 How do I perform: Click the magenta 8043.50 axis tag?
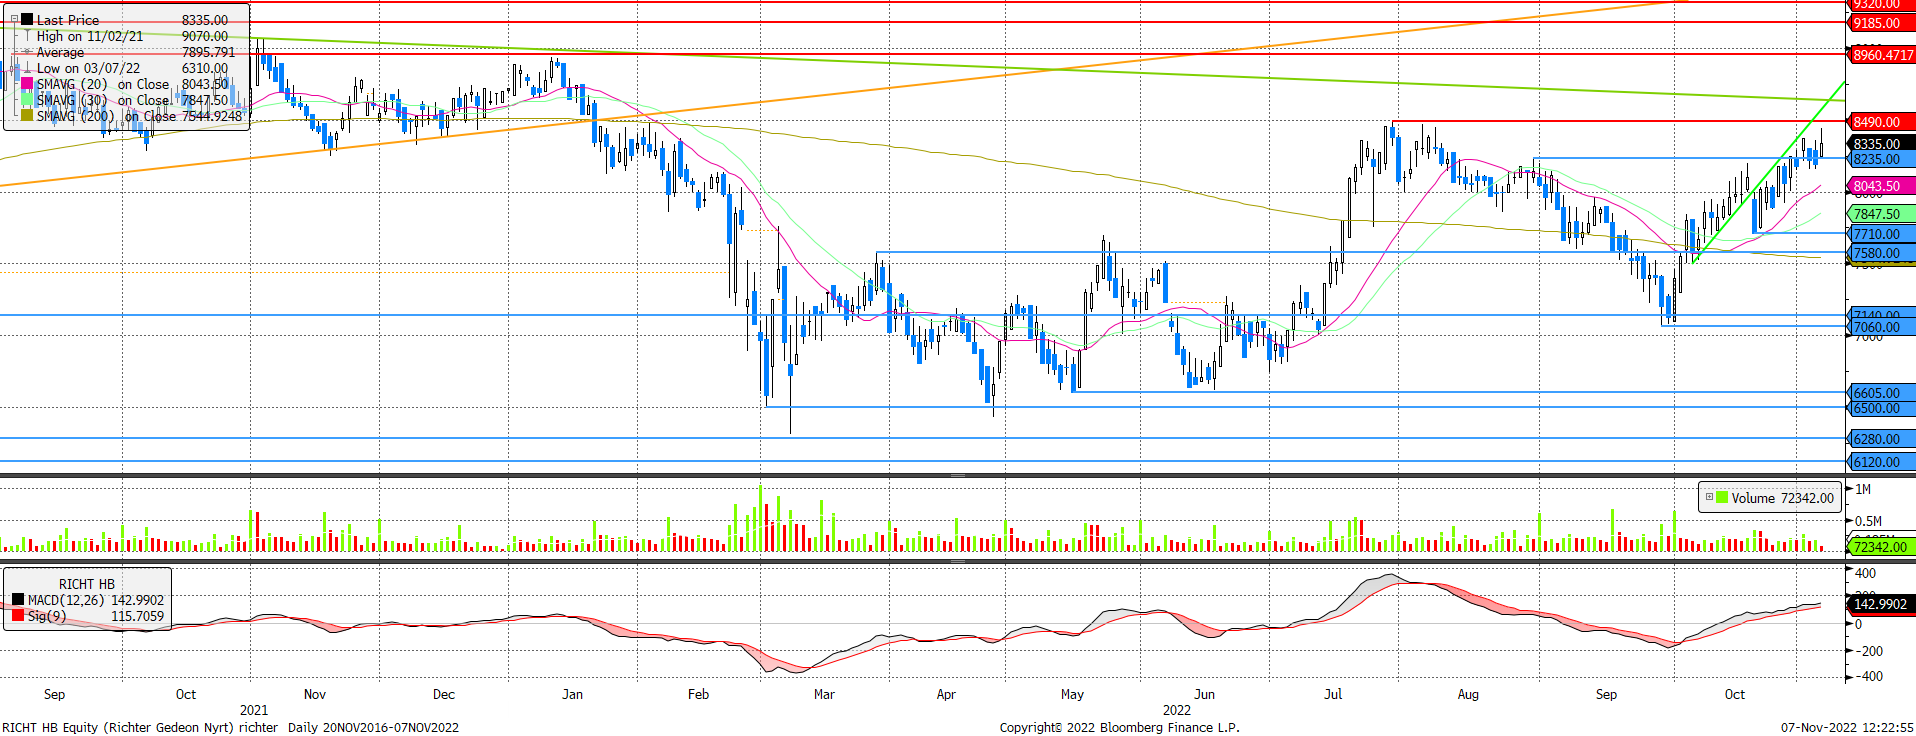(1879, 186)
